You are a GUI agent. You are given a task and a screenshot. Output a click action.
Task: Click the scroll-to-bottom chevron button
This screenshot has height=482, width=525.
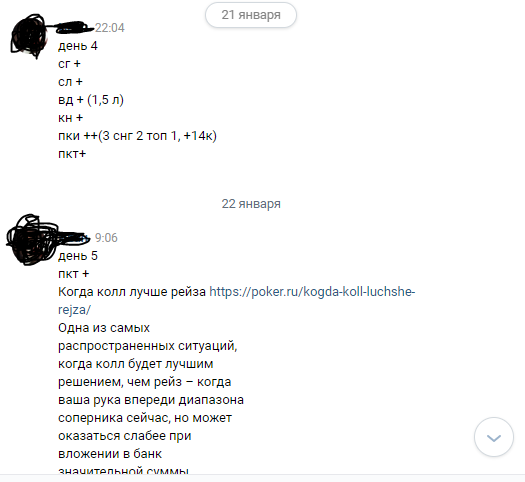click(494, 437)
